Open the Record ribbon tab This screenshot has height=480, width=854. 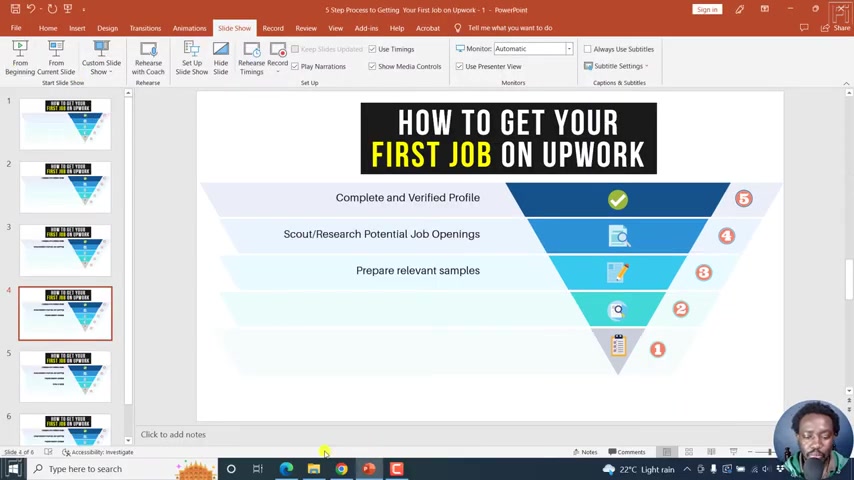point(273,28)
